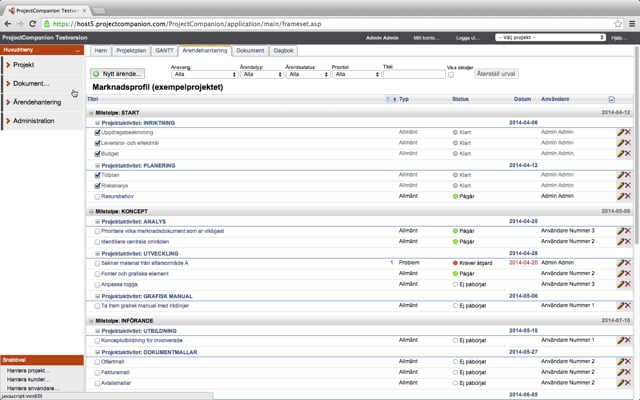Edit the Fakturamall issue via pencil icon
The width and height of the screenshot is (640, 400).
click(x=620, y=372)
